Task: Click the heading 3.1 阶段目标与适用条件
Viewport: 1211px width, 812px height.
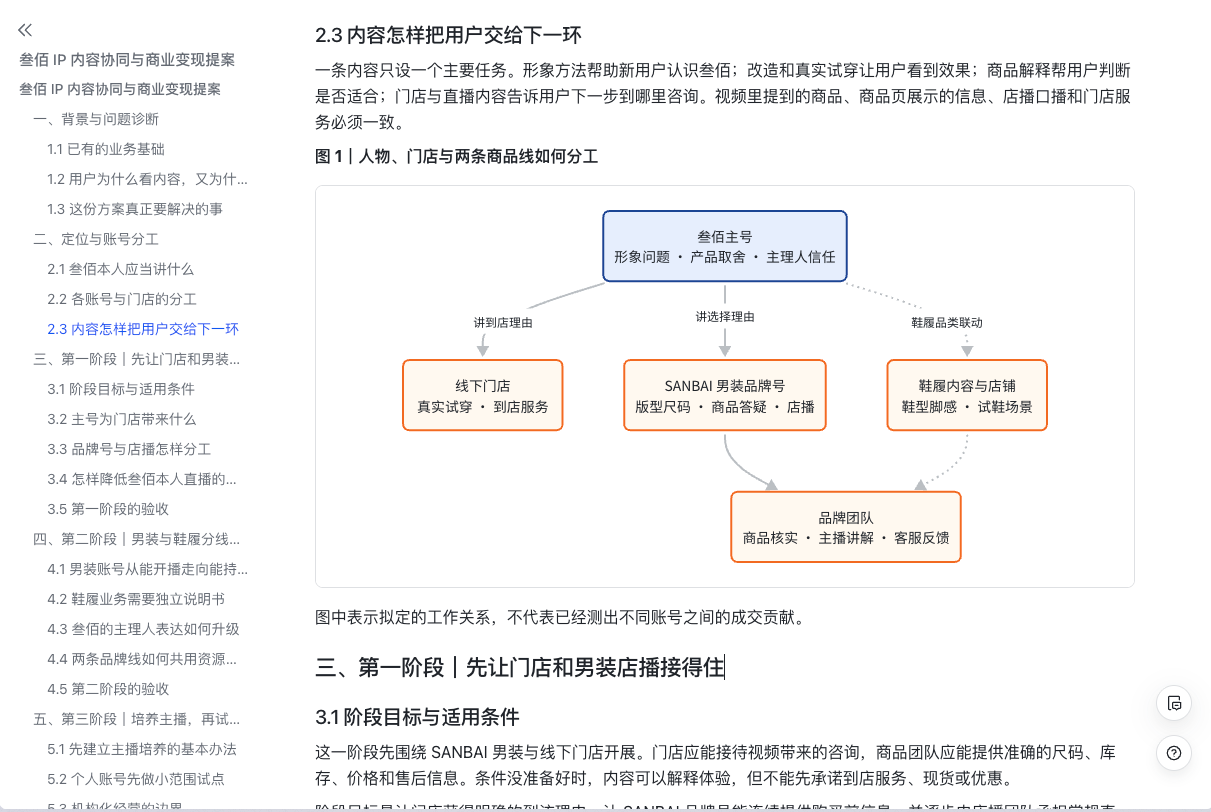Action: tap(417, 717)
